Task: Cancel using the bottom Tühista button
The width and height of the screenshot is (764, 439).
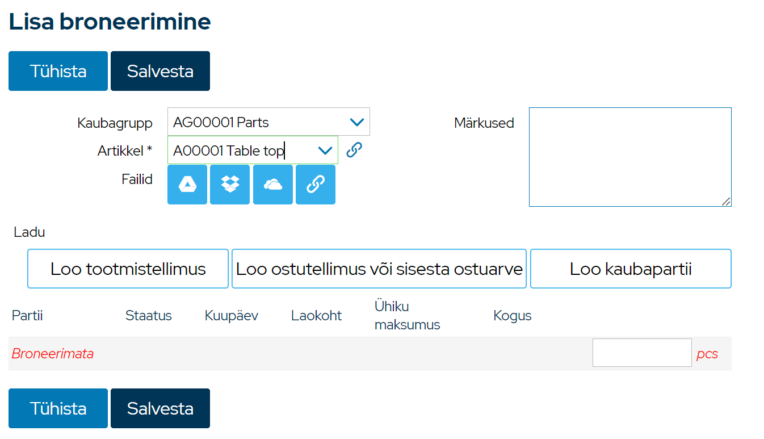Action: [x=58, y=408]
